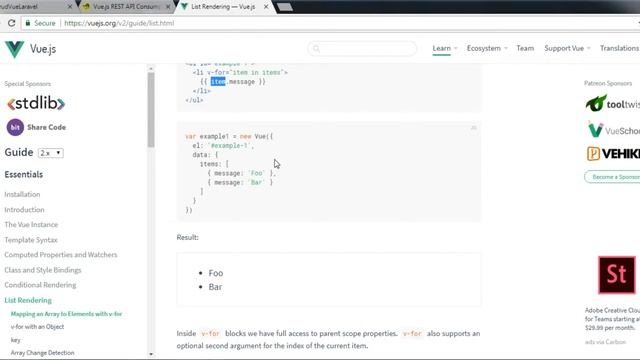
Task: Click the Special Sponsors label
Action: click(28, 84)
